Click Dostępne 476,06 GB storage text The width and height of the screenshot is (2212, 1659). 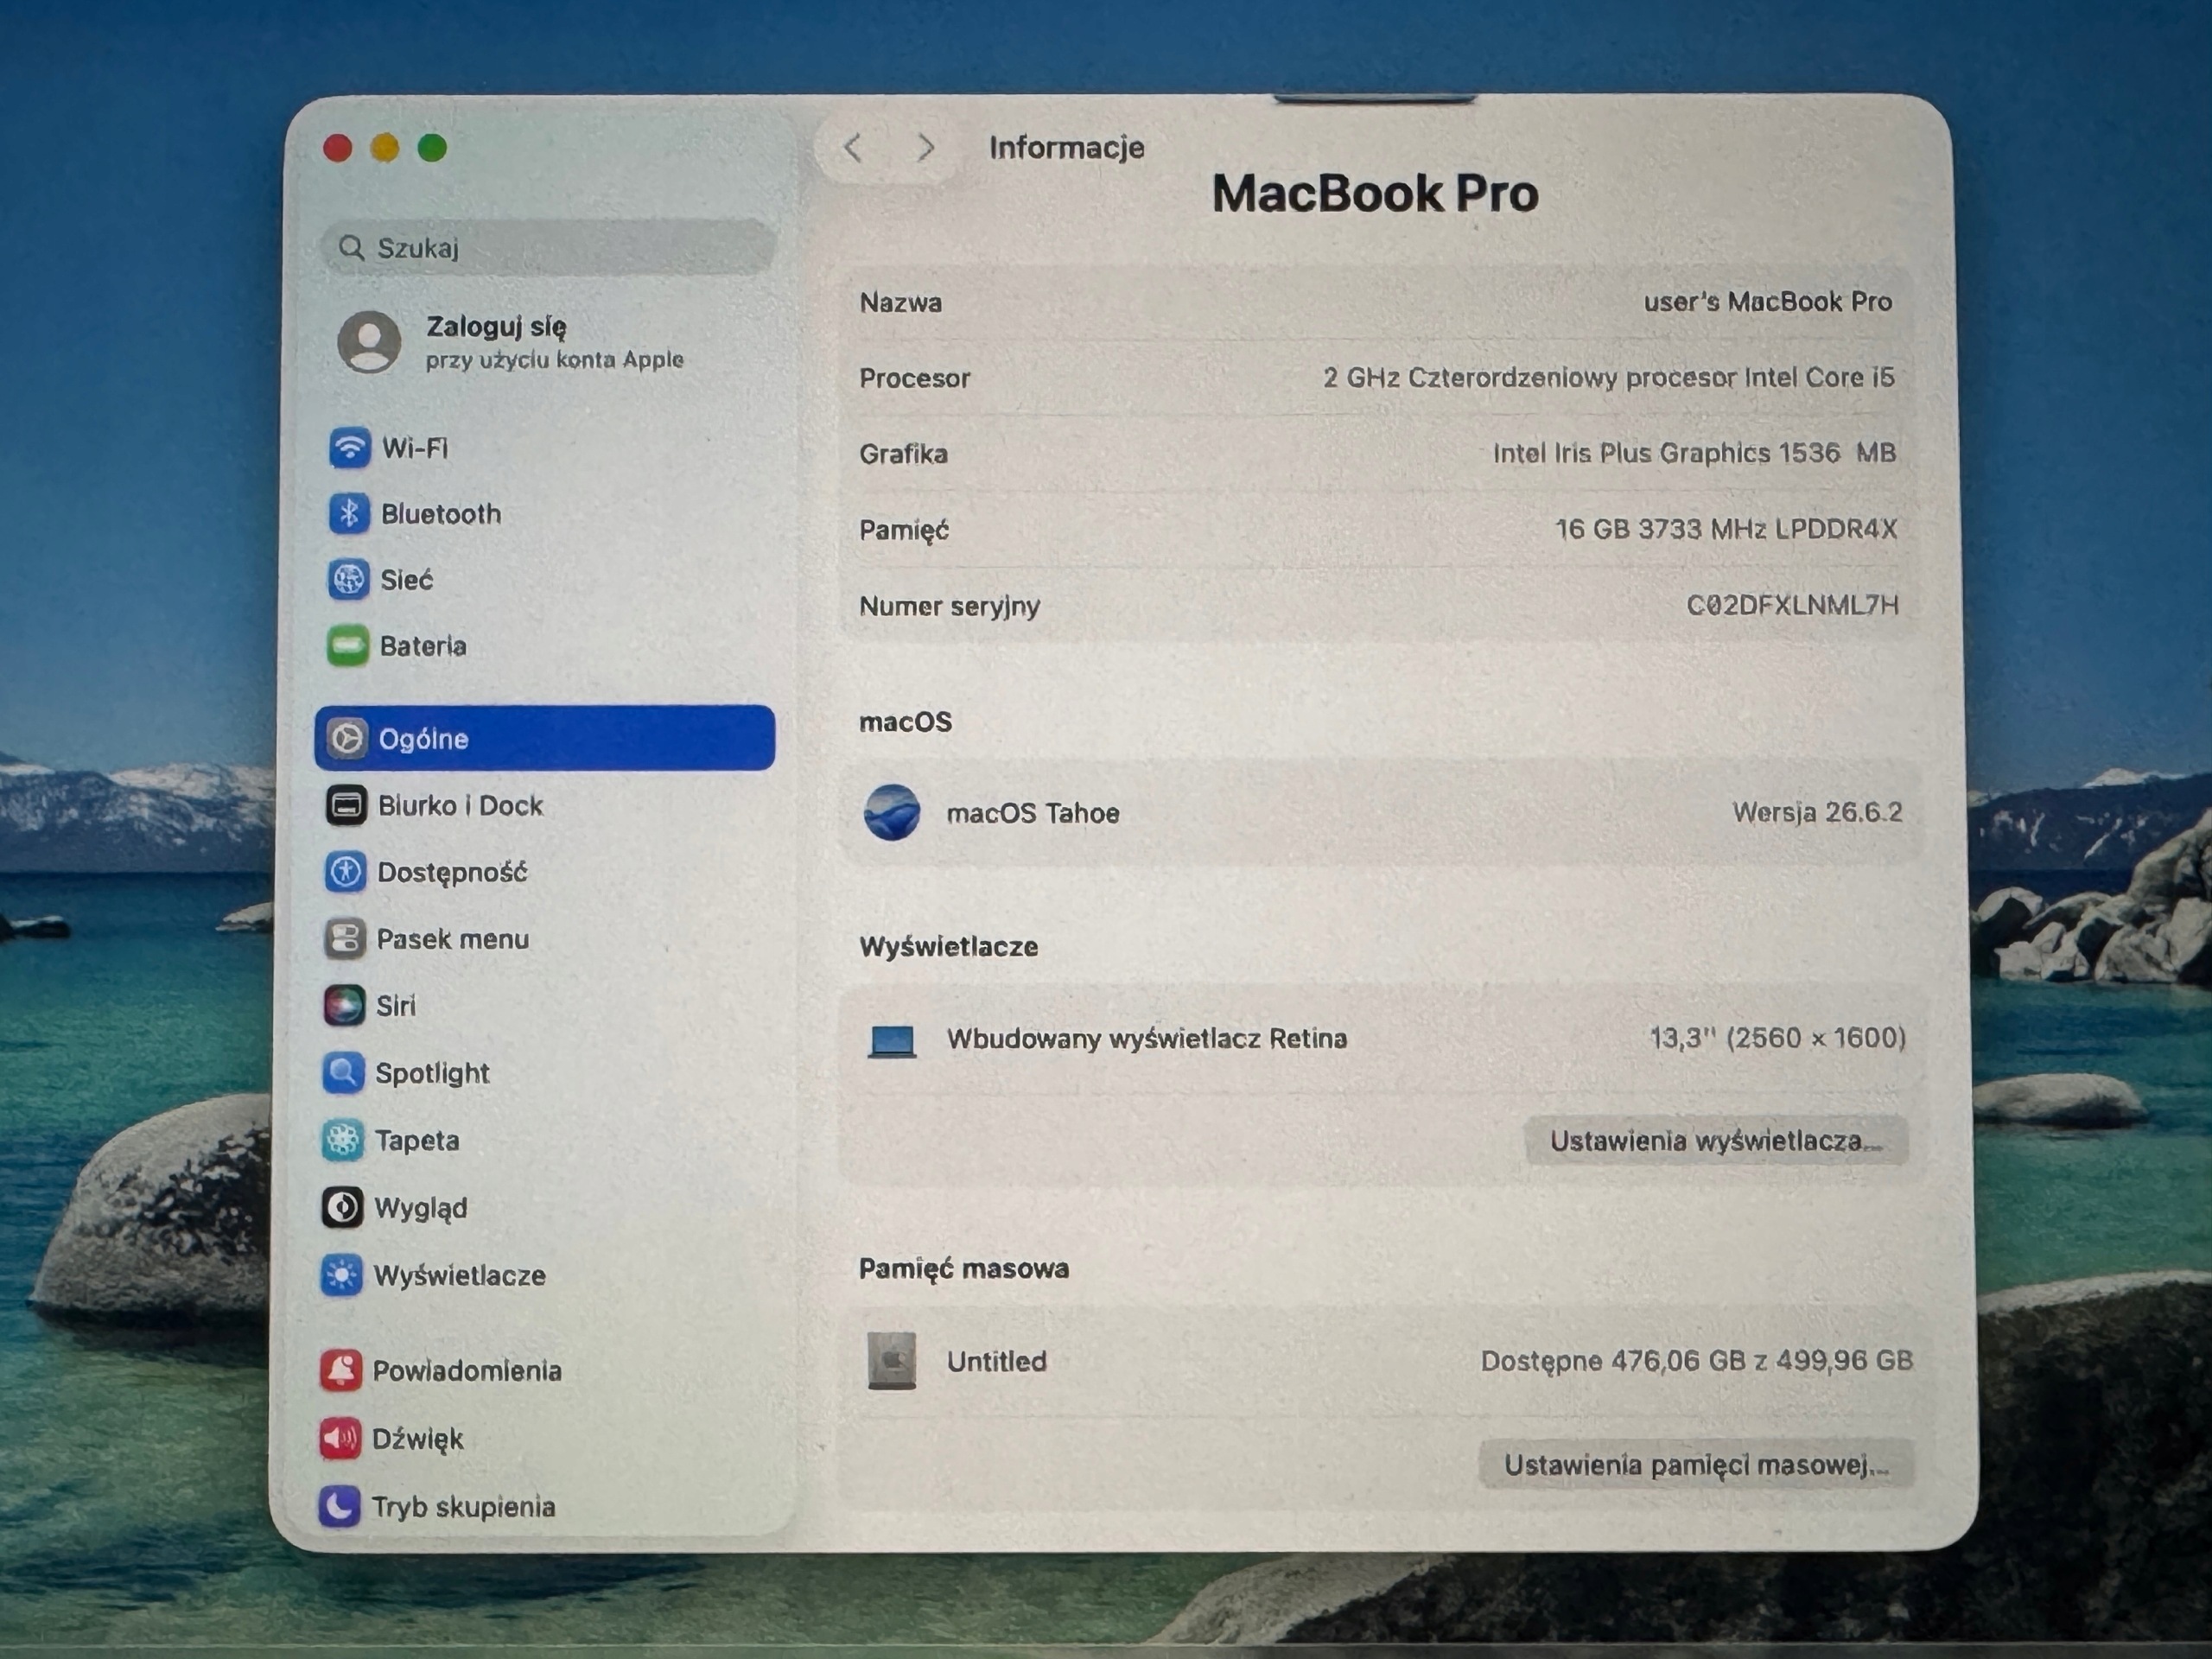(x=1697, y=1360)
